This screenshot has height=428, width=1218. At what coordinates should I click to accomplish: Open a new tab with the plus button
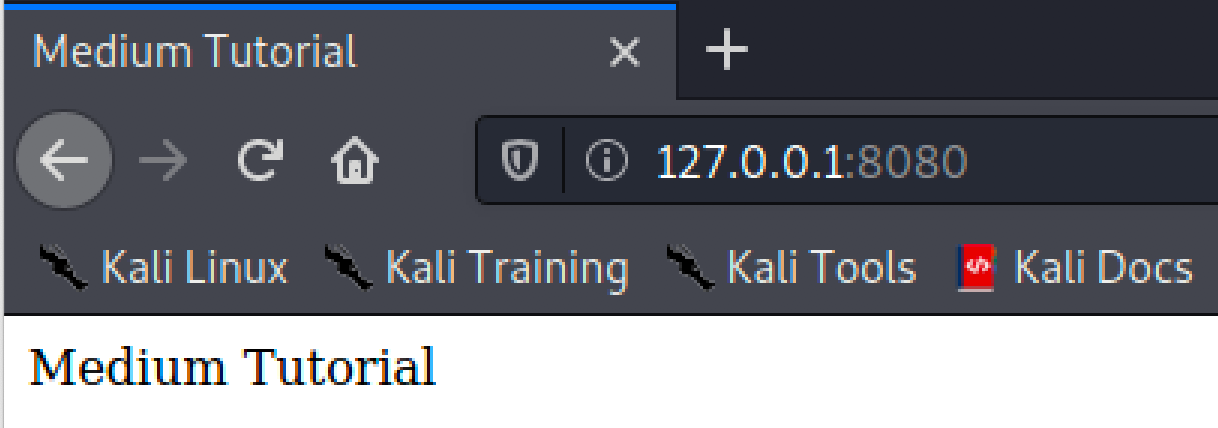(x=727, y=49)
